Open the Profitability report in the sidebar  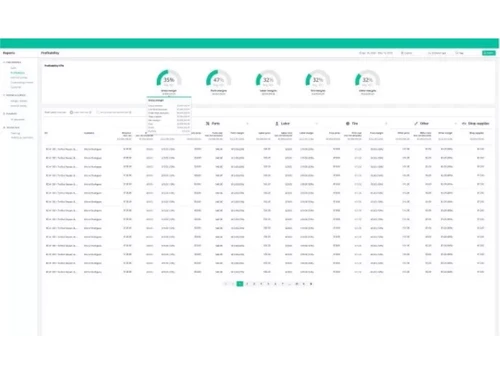(x=18, y=73)
